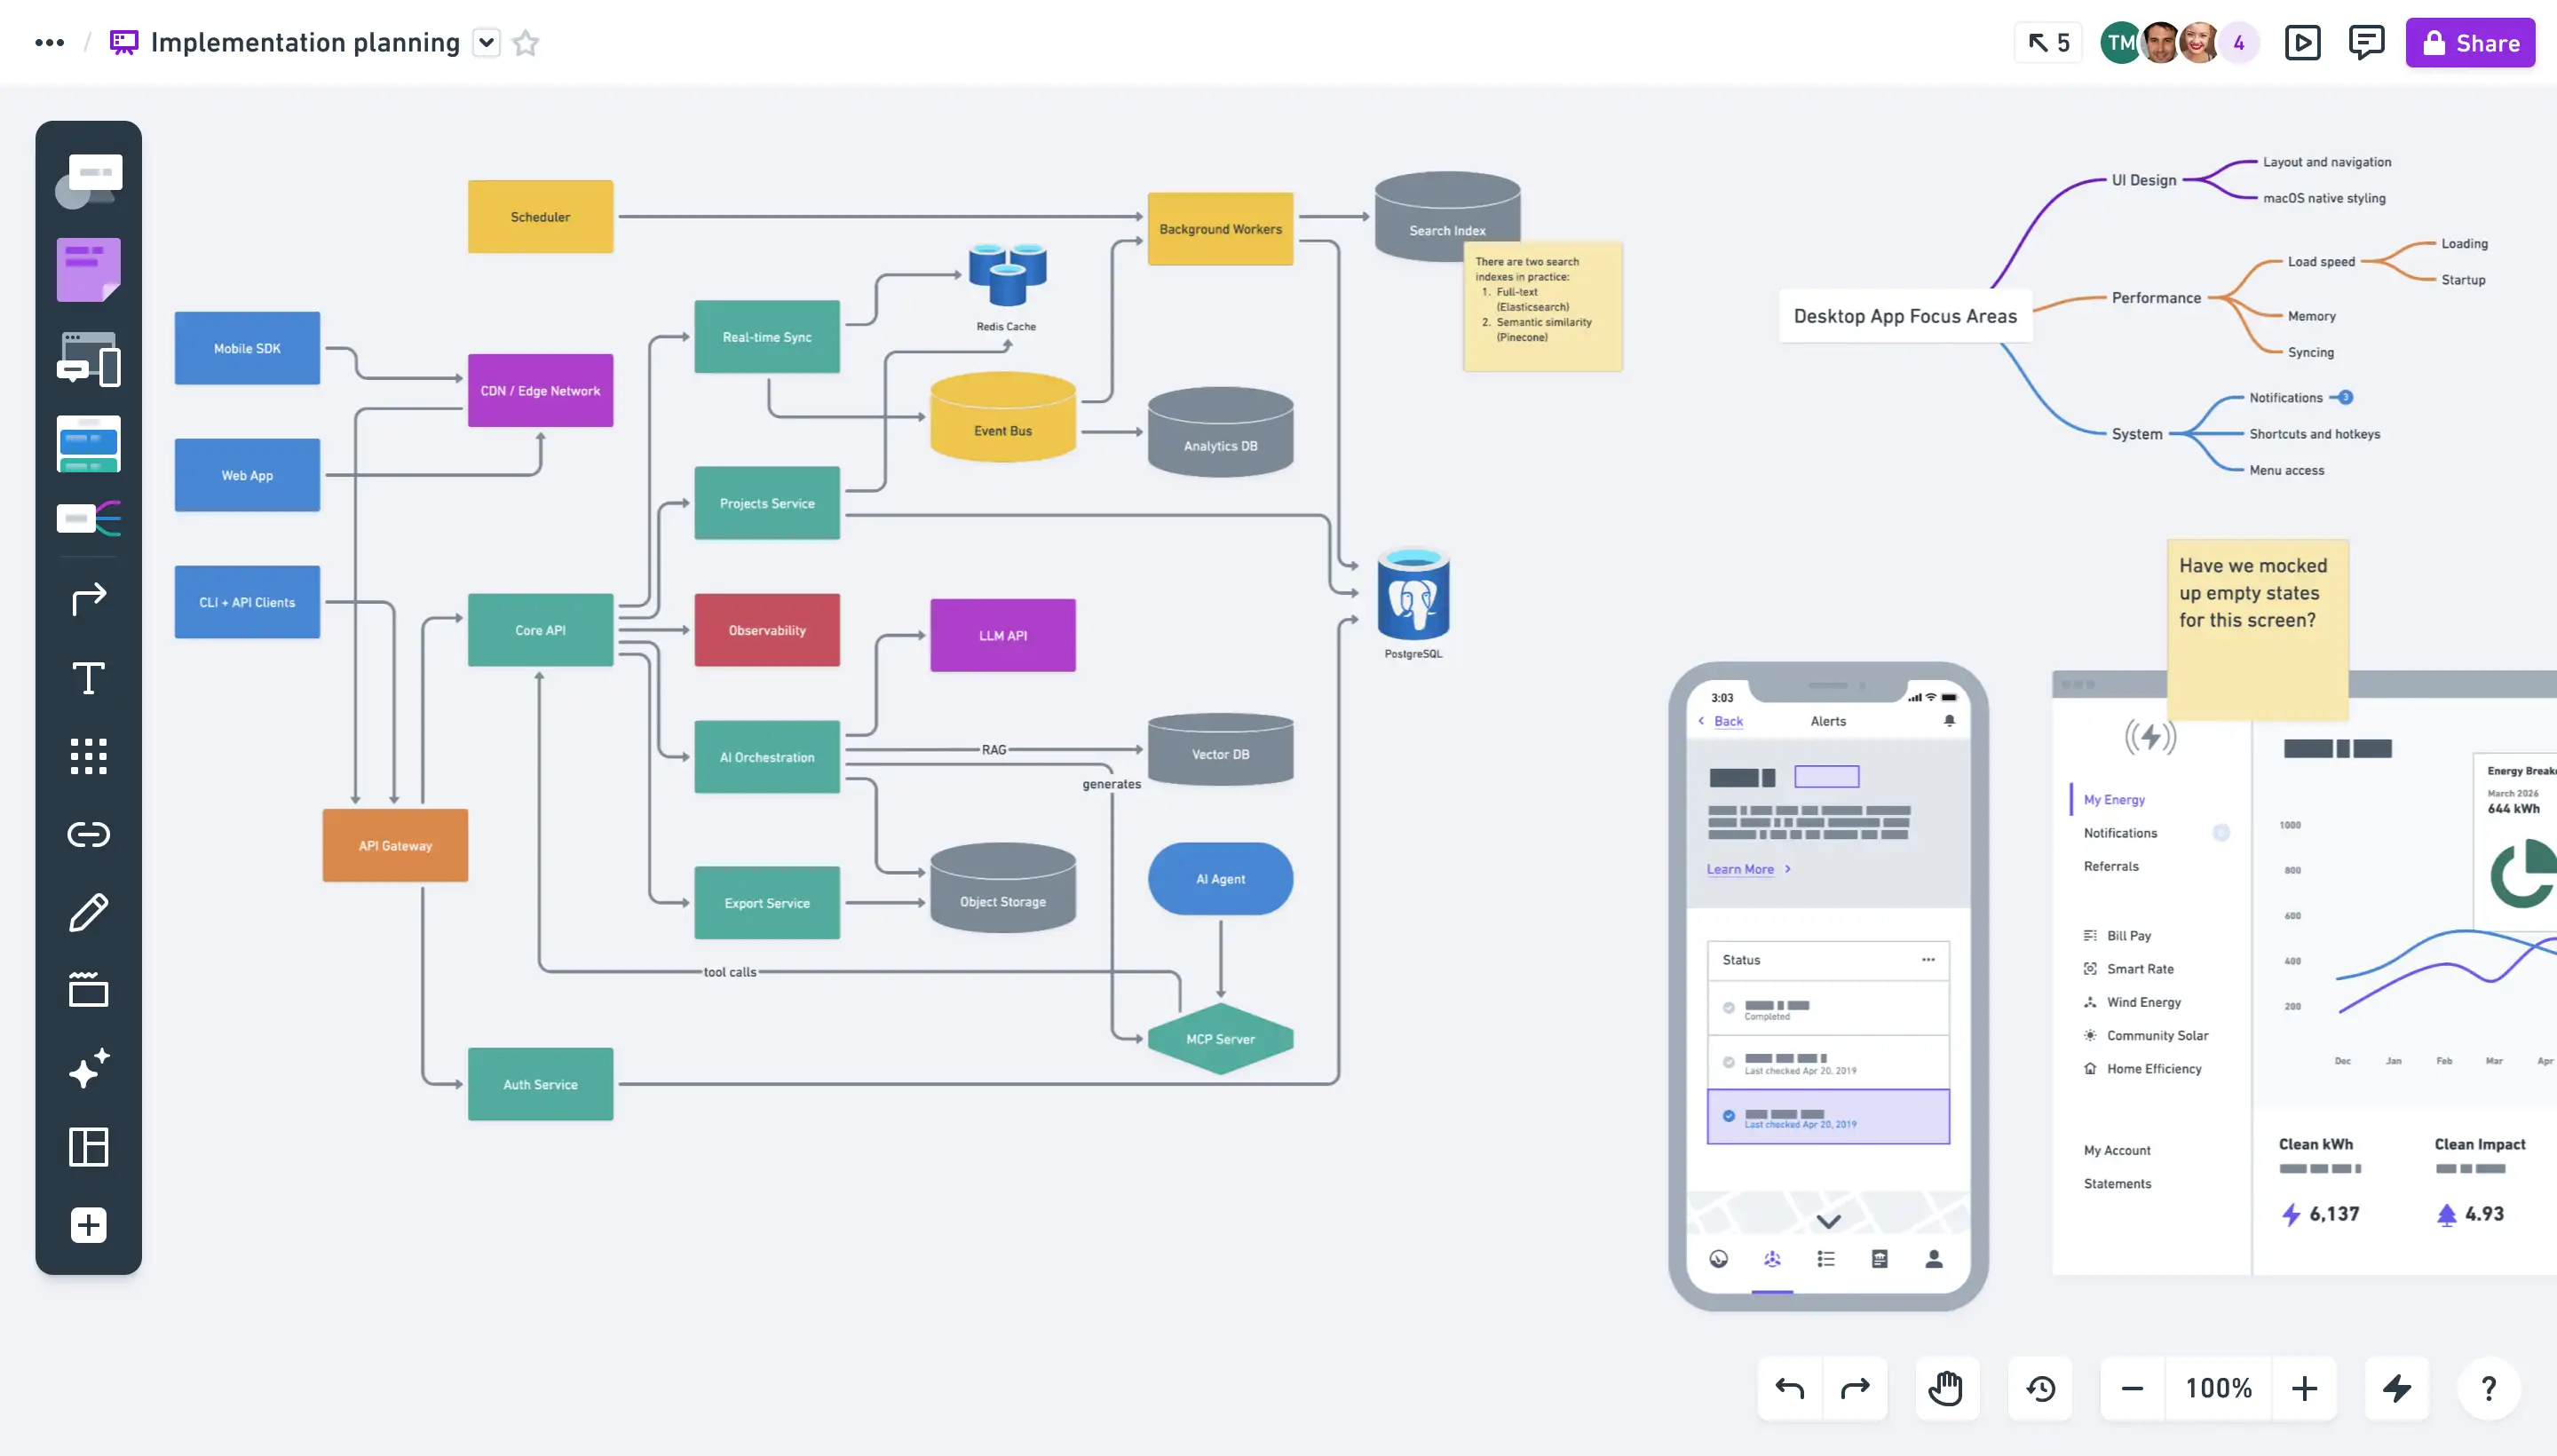Open the comments panel icon
2557x1456 pixels.
click(2366, 43)
